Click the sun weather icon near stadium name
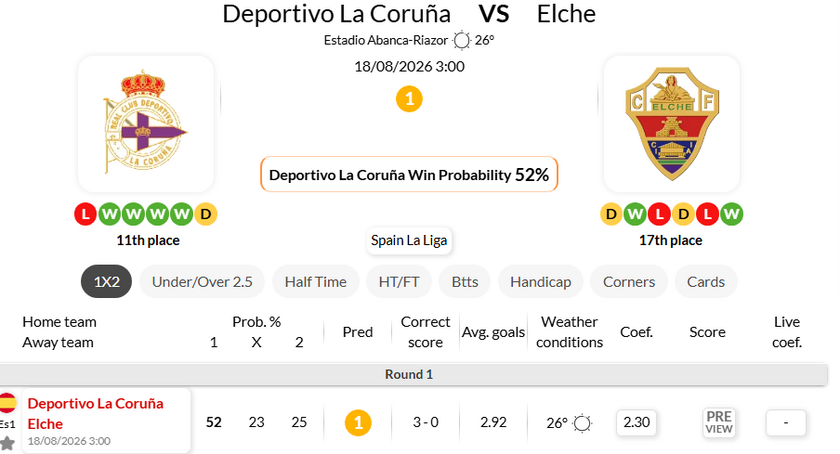Viewport: 840px width, 454px height. click(x=461, y=40)
